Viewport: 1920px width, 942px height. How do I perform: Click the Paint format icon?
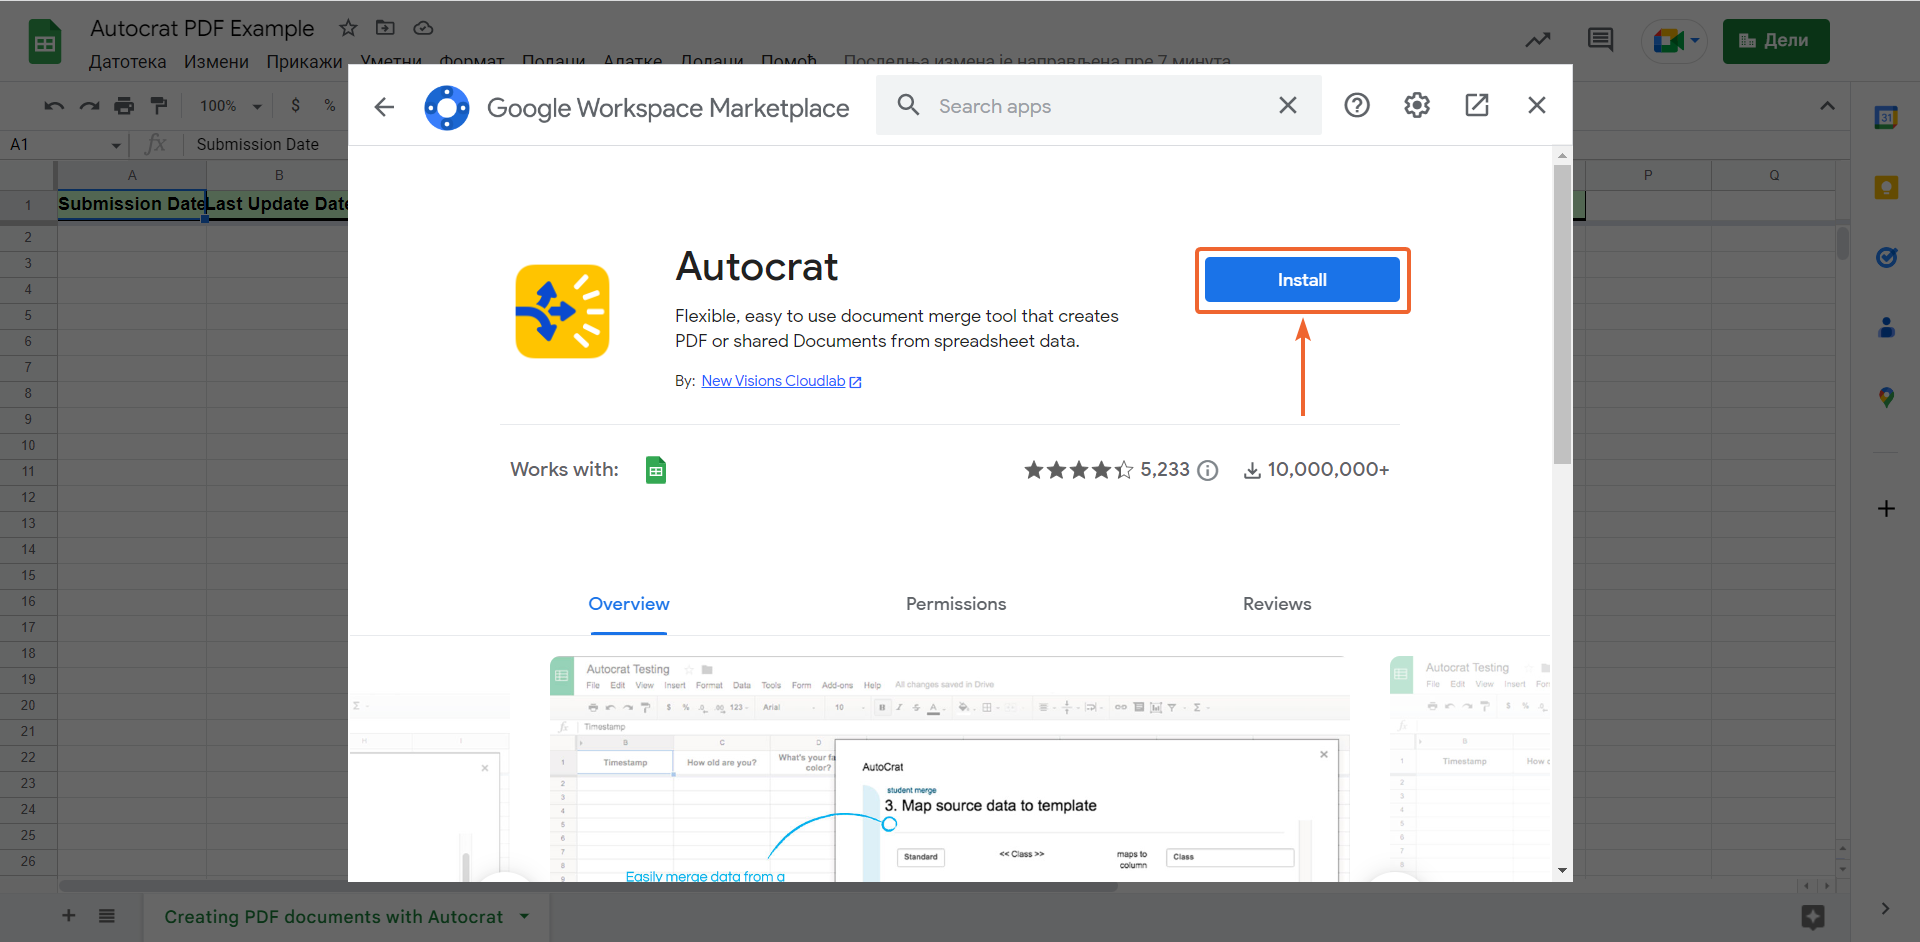coord(159,106)
